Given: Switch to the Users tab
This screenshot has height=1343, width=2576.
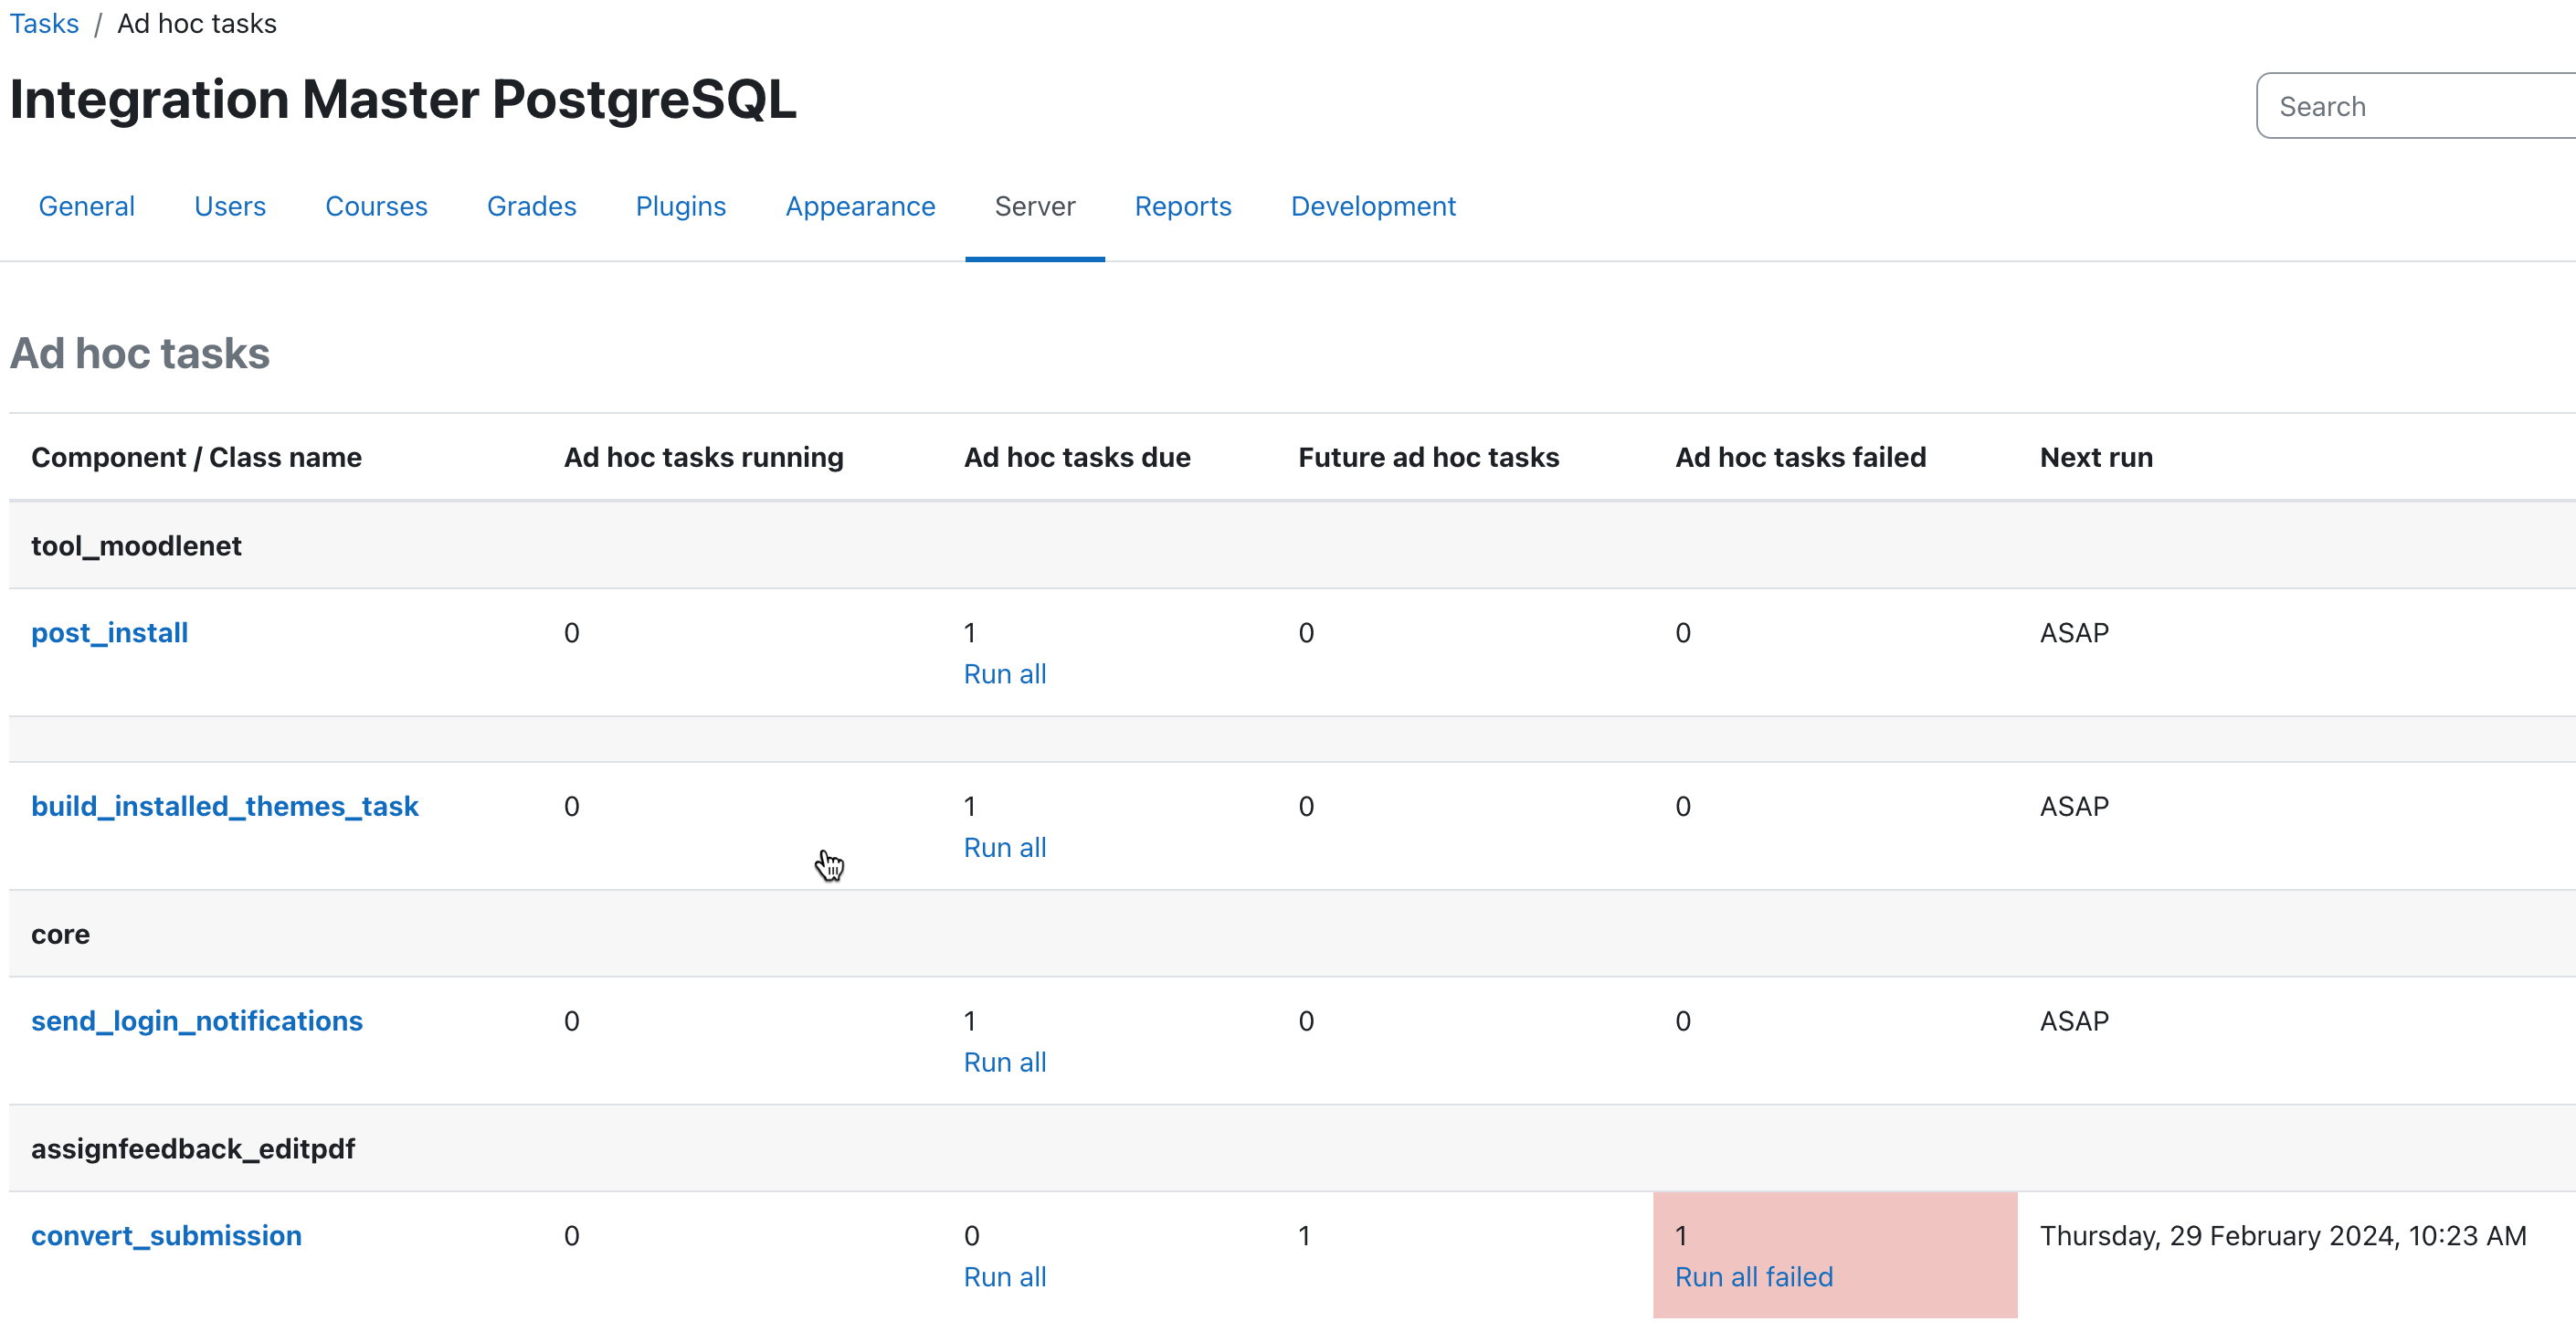Looking at the screenshot, I should coord(230,206).
